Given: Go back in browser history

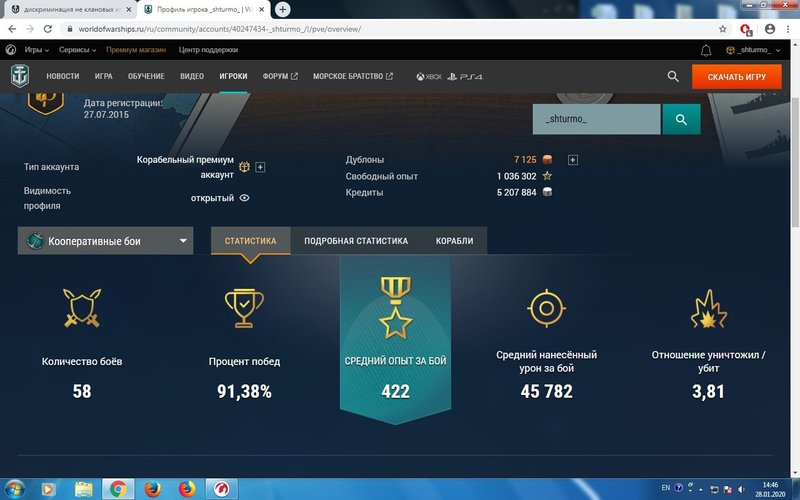Looking at the screenshot, I should click(12, 29).
